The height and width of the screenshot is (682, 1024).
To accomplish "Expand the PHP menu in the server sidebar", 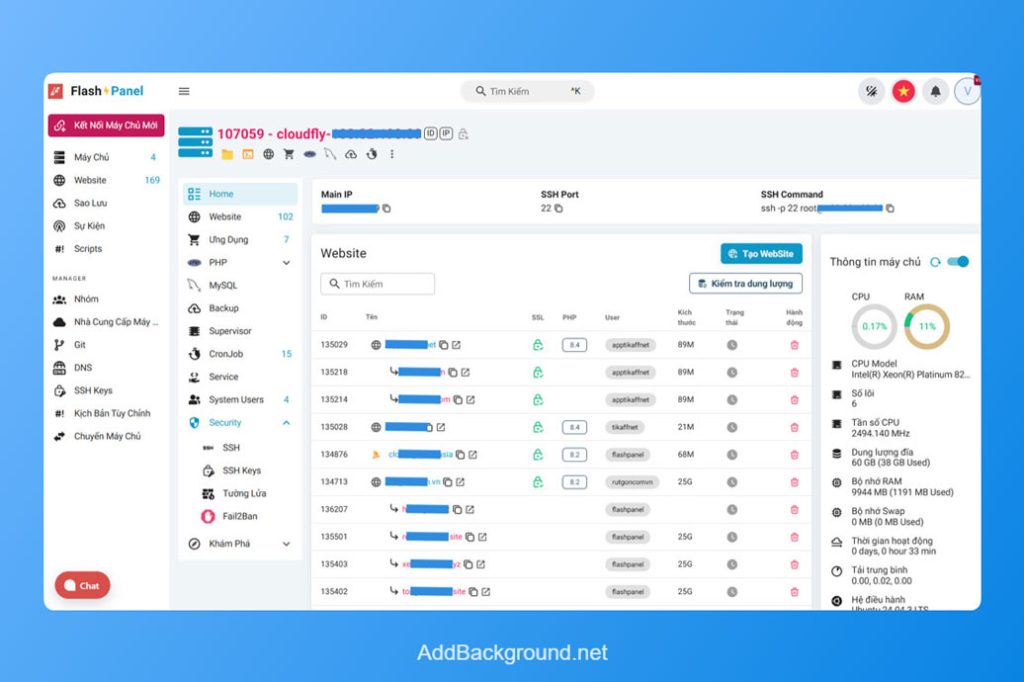I will pyautogui.click(x=238, y=262).
